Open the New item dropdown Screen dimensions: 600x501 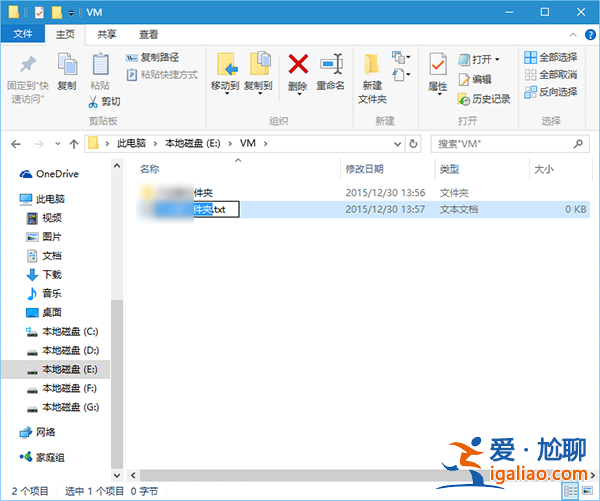(401, 57)
